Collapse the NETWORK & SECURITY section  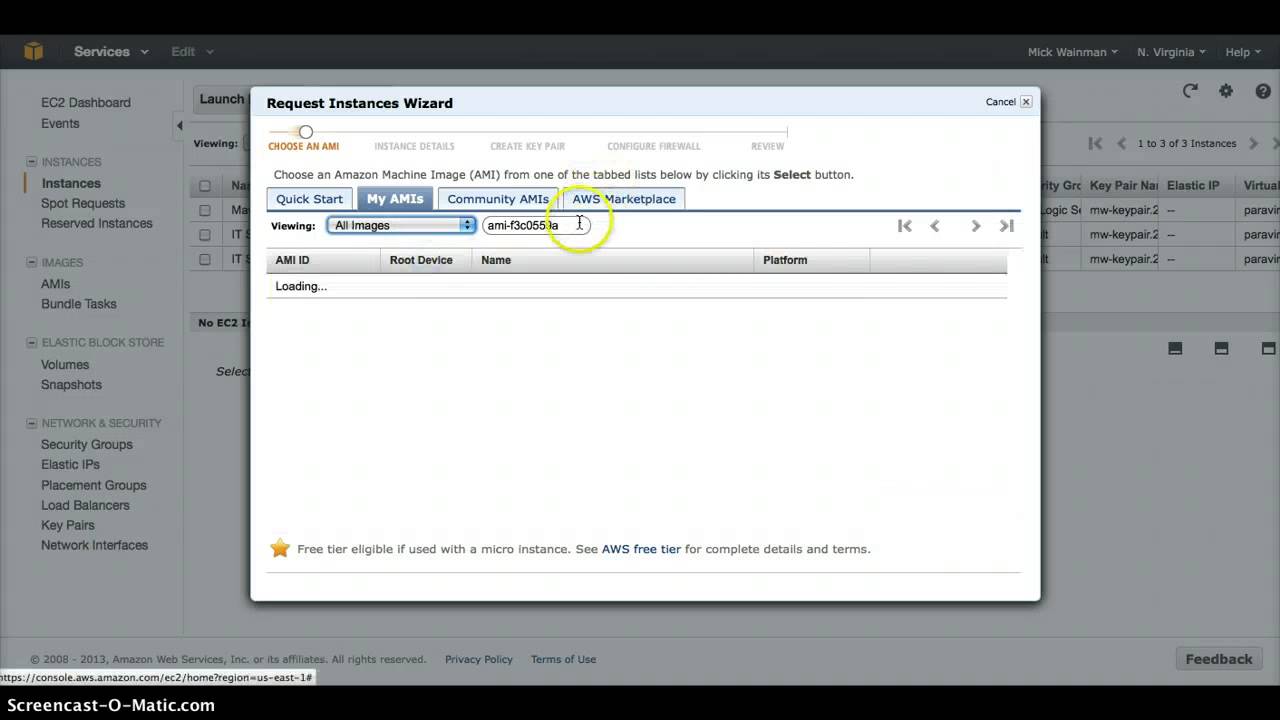click(x=31, y=424)
